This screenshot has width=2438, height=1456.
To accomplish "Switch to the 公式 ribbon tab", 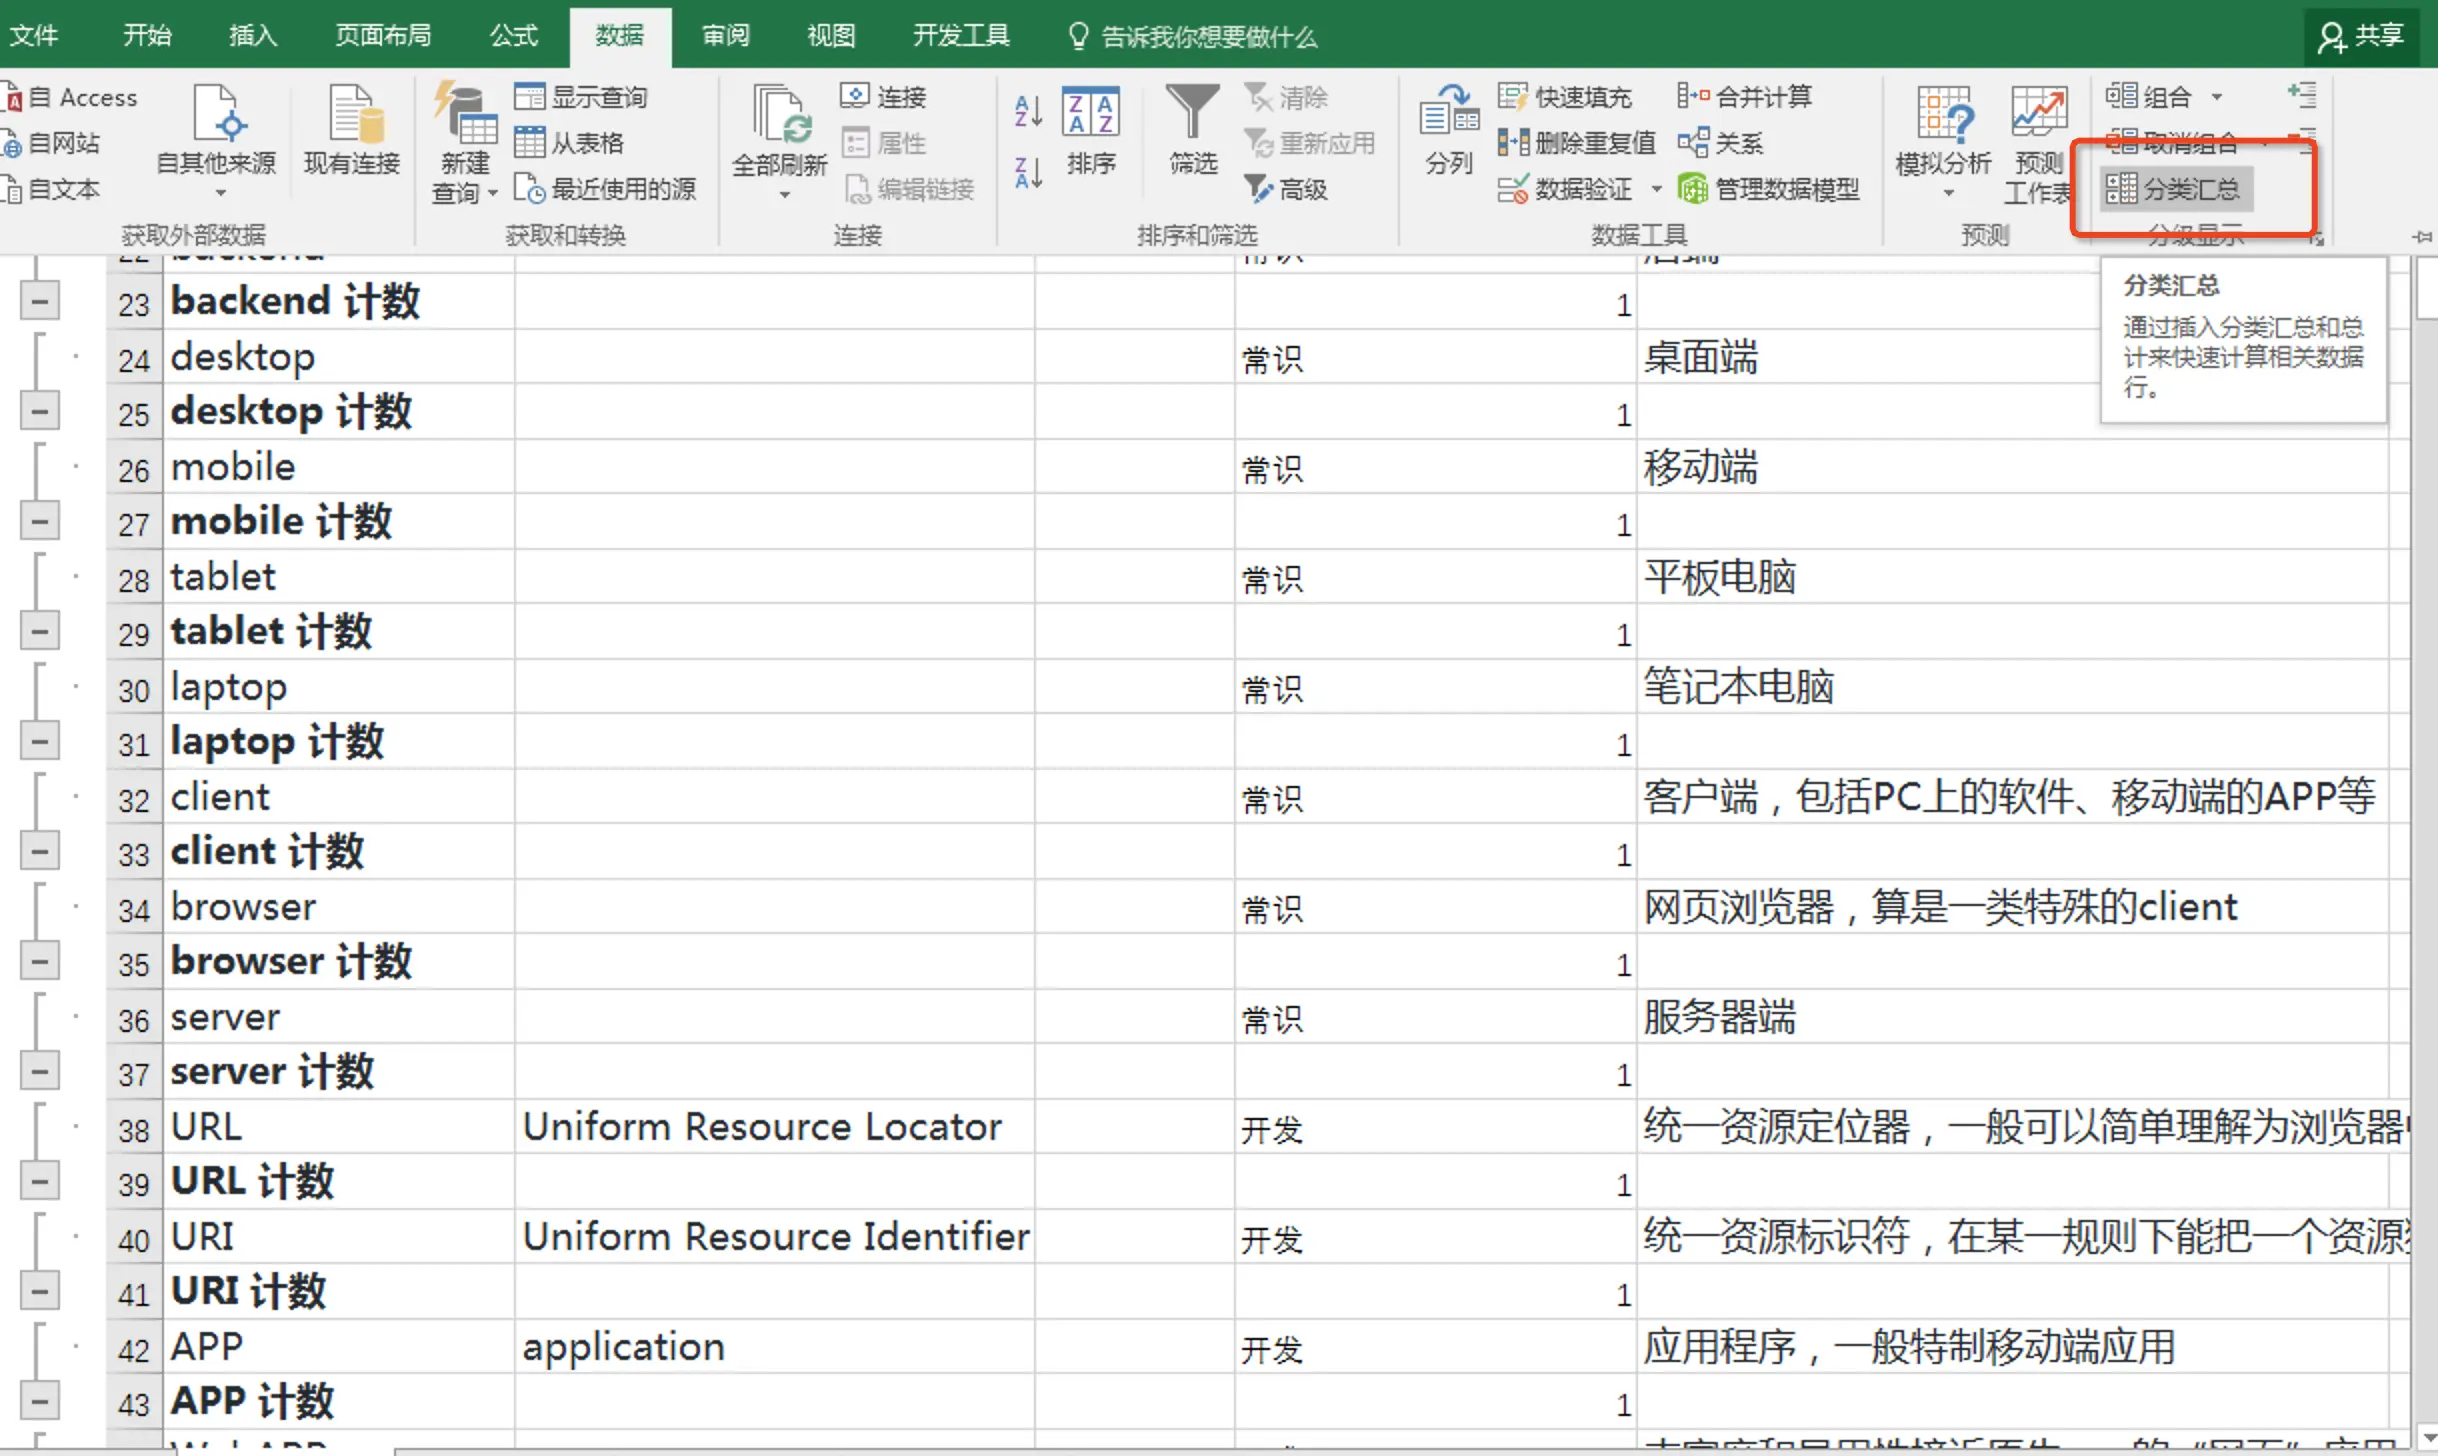I will coord(514,36).
